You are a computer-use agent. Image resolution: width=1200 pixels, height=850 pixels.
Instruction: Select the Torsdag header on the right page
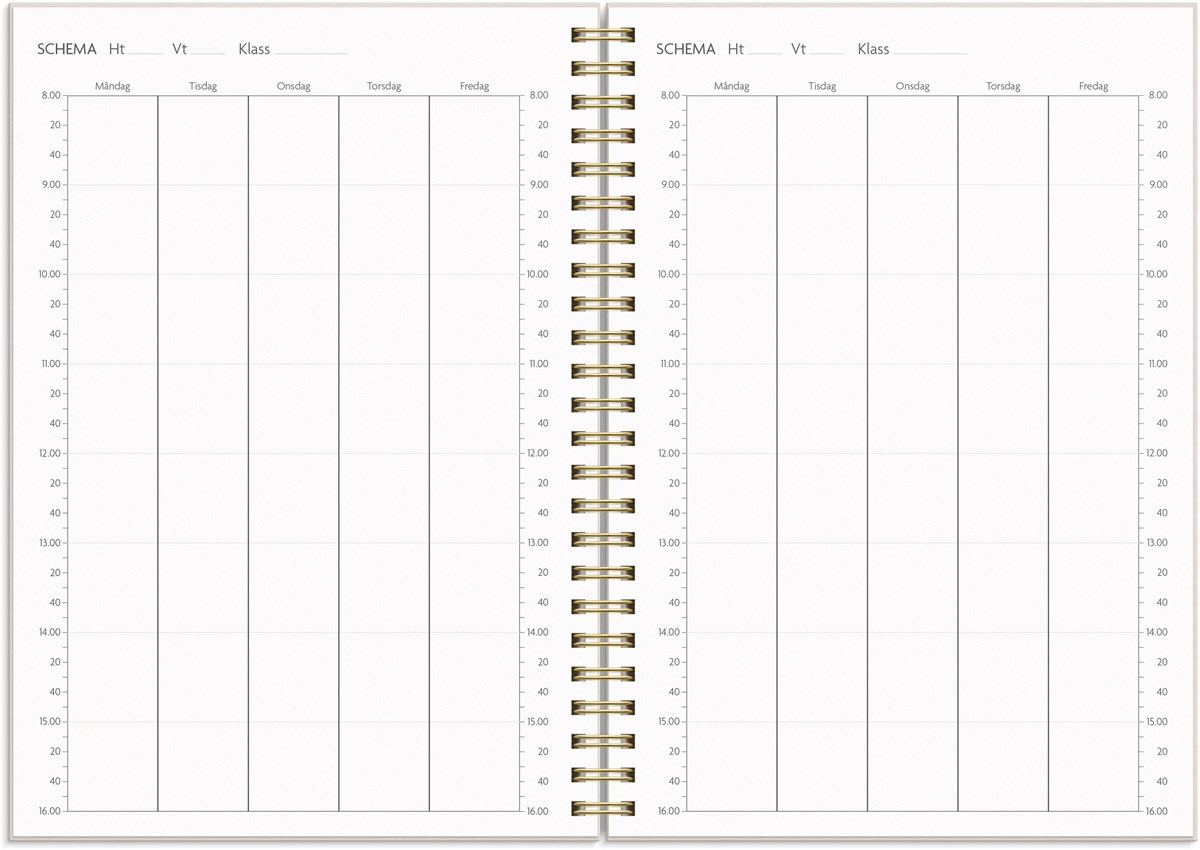(1003, 86)
